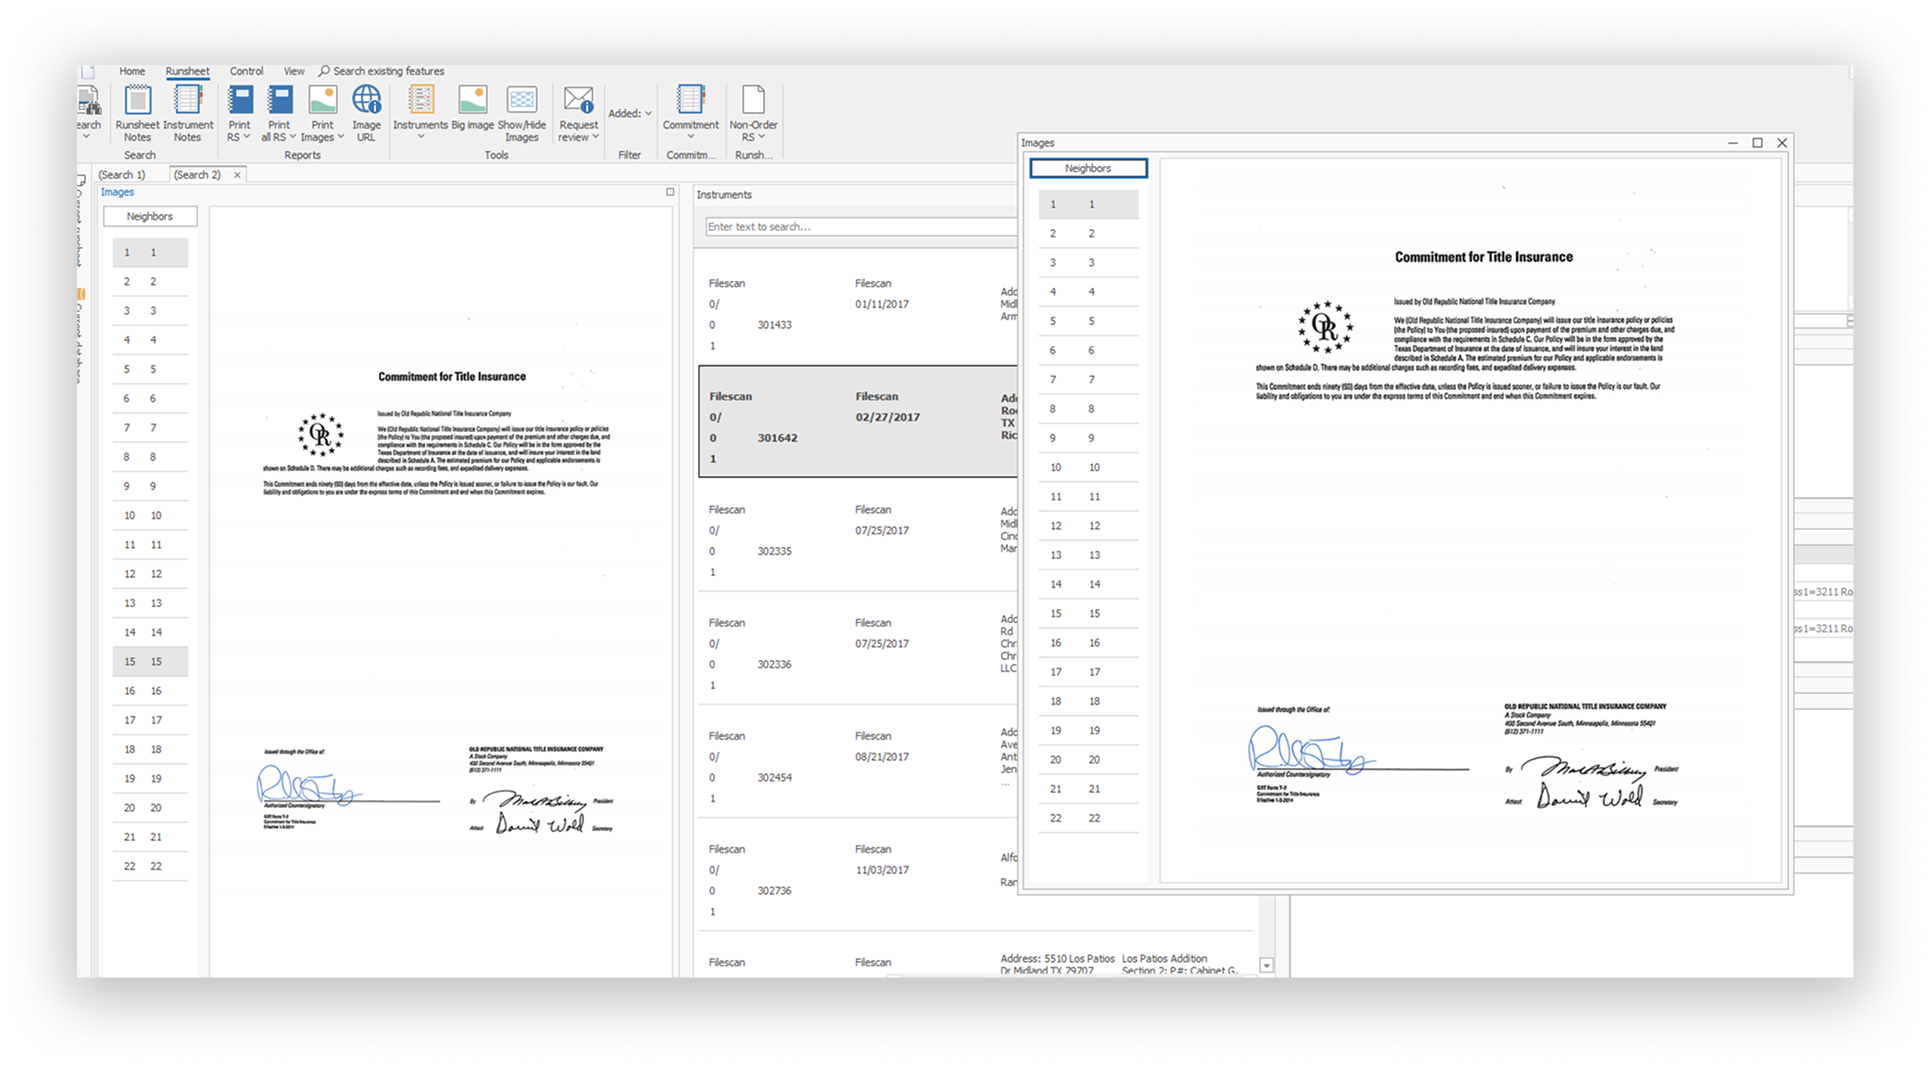1931x1067 pixels.
Task: Click the Search binoculars icon in ribbon
Action: 89,101
